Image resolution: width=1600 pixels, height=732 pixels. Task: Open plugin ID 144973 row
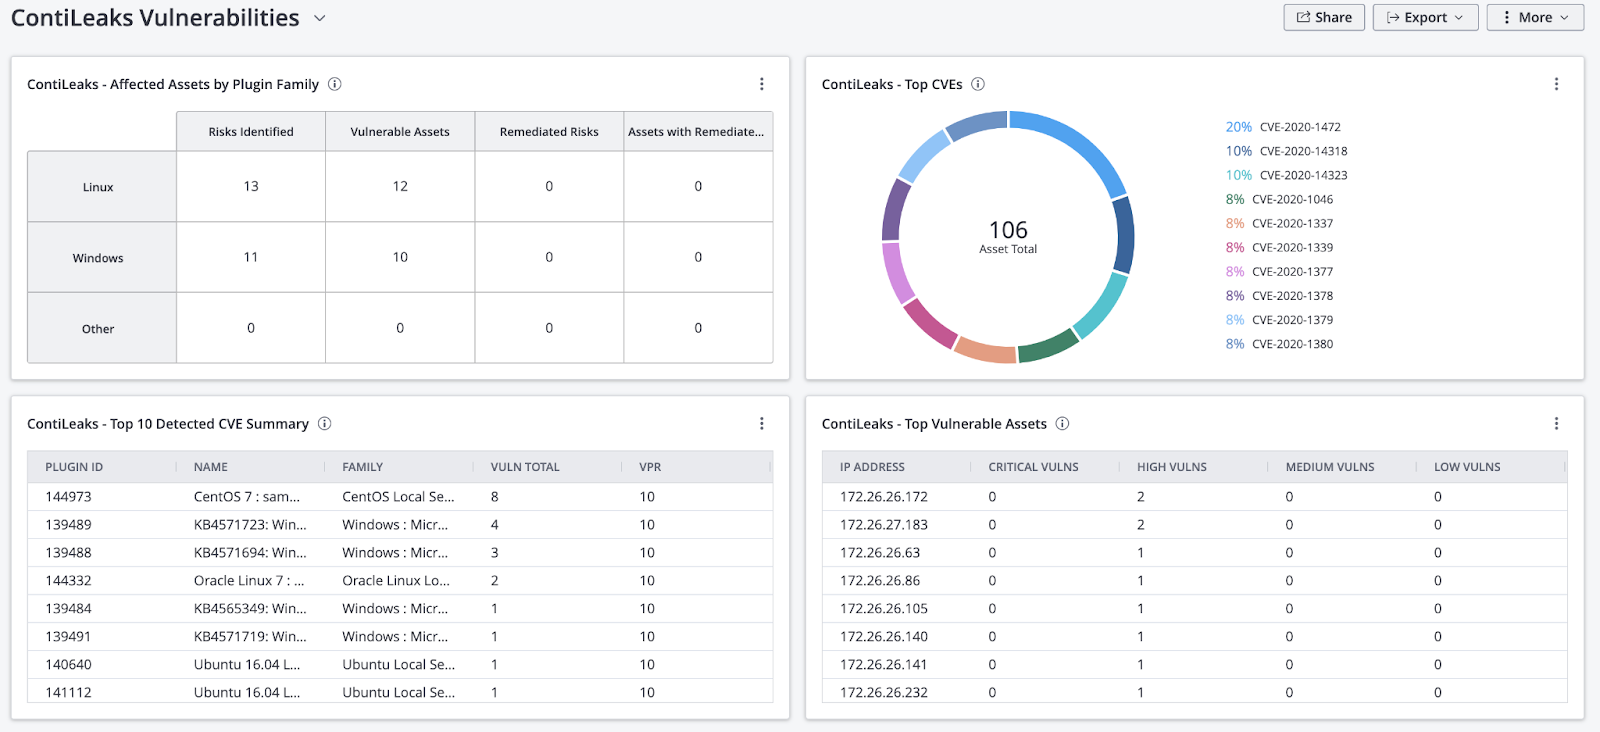(400, 497)
